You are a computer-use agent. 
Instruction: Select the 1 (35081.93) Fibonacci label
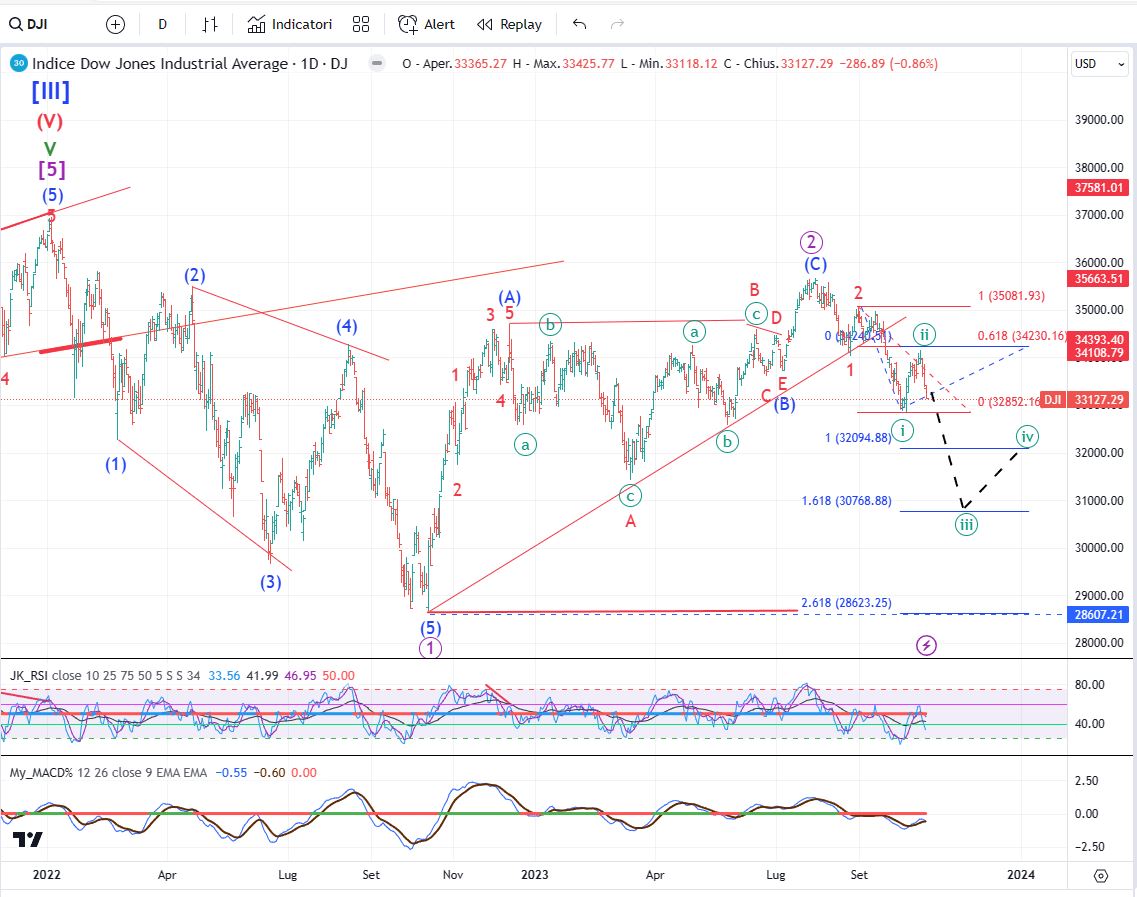1011,296
